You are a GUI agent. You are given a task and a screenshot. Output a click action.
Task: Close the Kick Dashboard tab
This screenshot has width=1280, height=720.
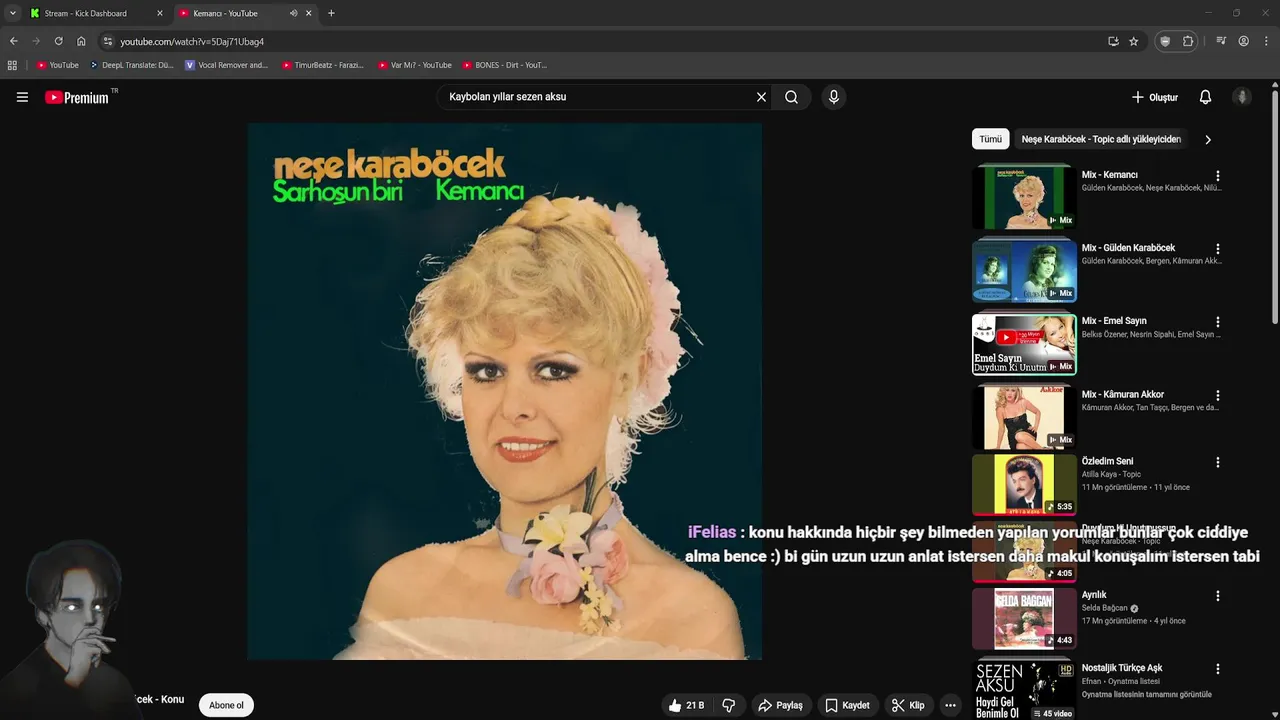[159, 13]
